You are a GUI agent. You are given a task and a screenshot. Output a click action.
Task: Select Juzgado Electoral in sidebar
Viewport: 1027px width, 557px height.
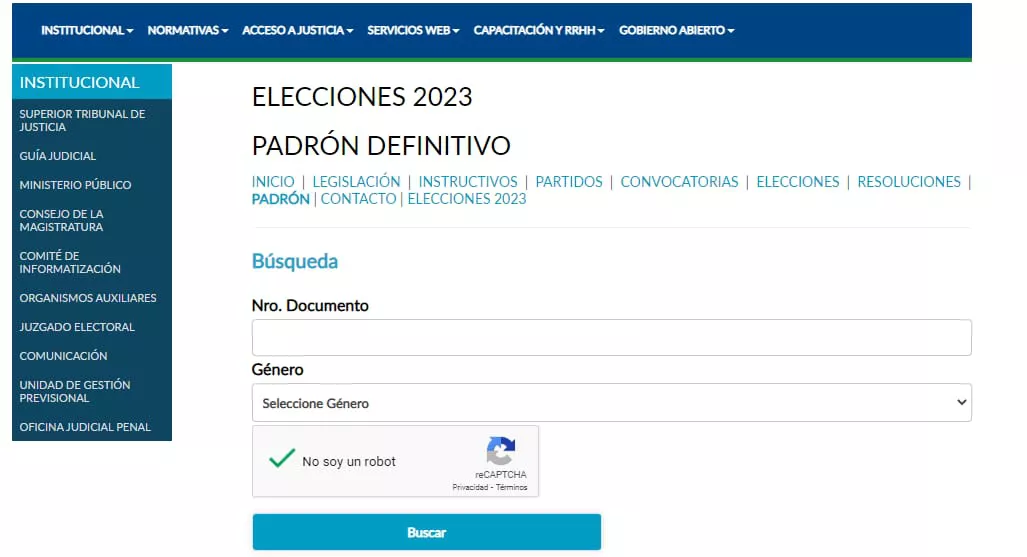click(x=77, y=327)
